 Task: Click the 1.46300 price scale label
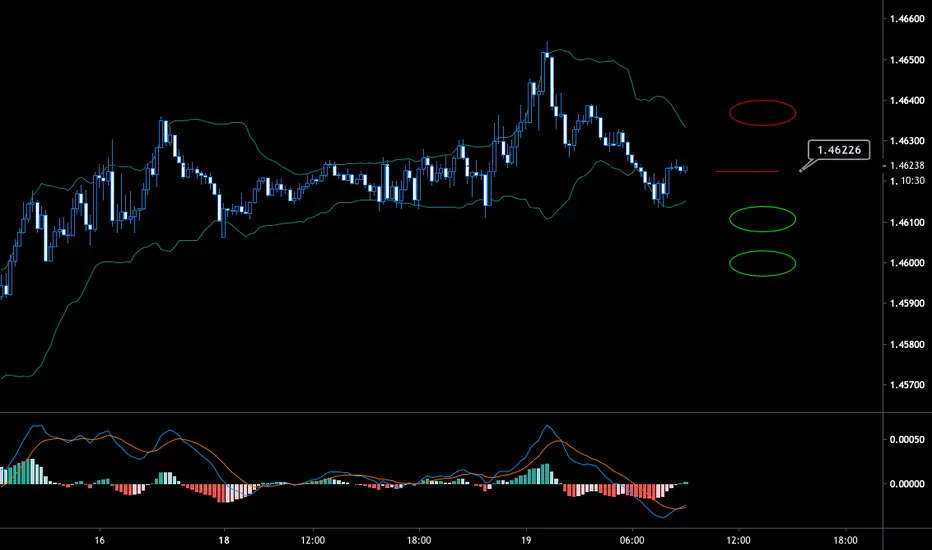907,141
